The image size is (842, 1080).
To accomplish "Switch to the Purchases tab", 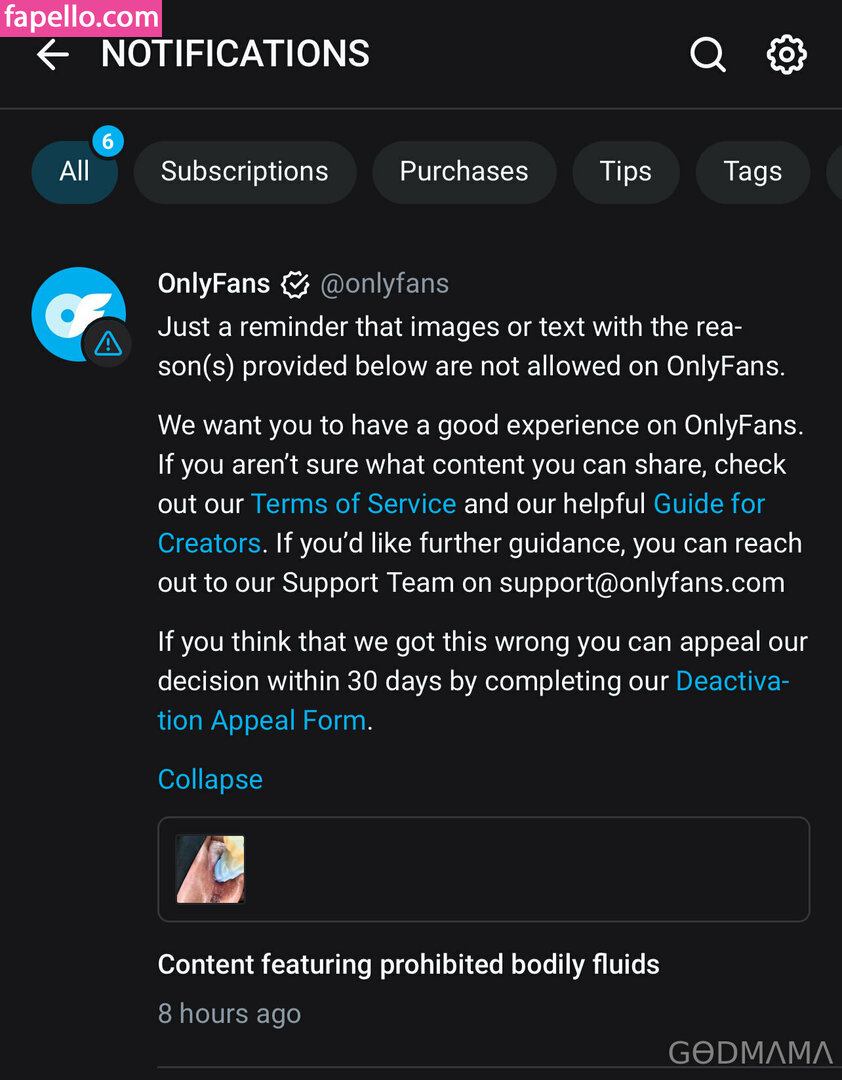I will (463, 172).
